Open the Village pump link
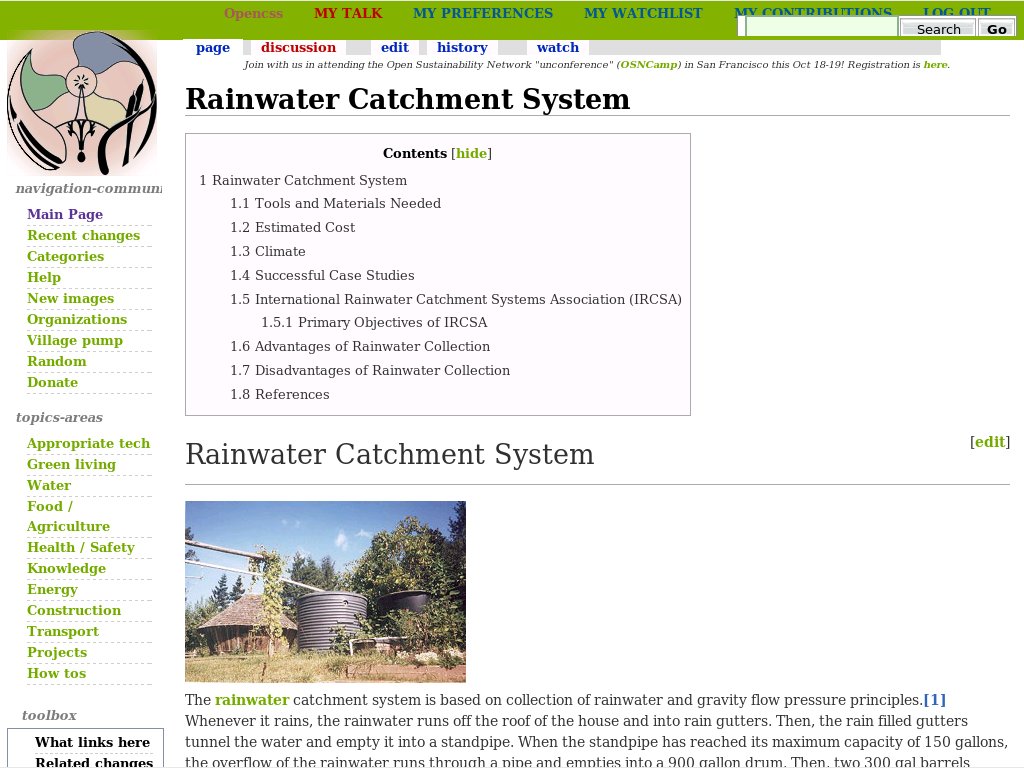Image resolution: width=1024 pixels, height=768 pixels. 75,340
